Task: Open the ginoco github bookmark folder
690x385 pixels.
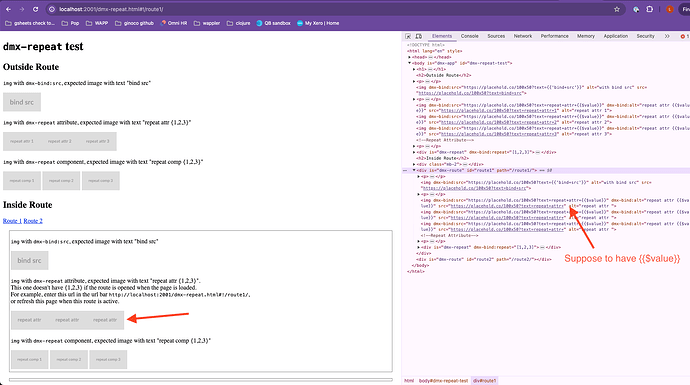Action: [134, 23]
